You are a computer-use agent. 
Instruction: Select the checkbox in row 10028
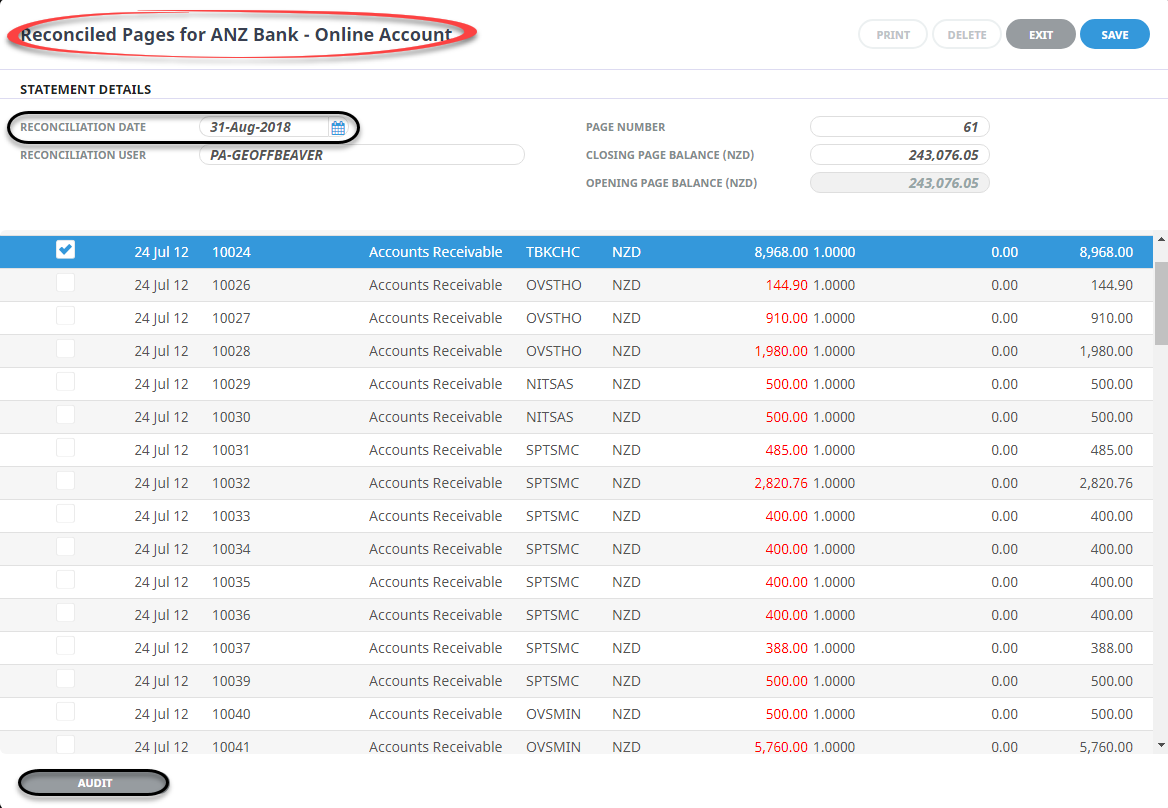click(x=66, y=349)
